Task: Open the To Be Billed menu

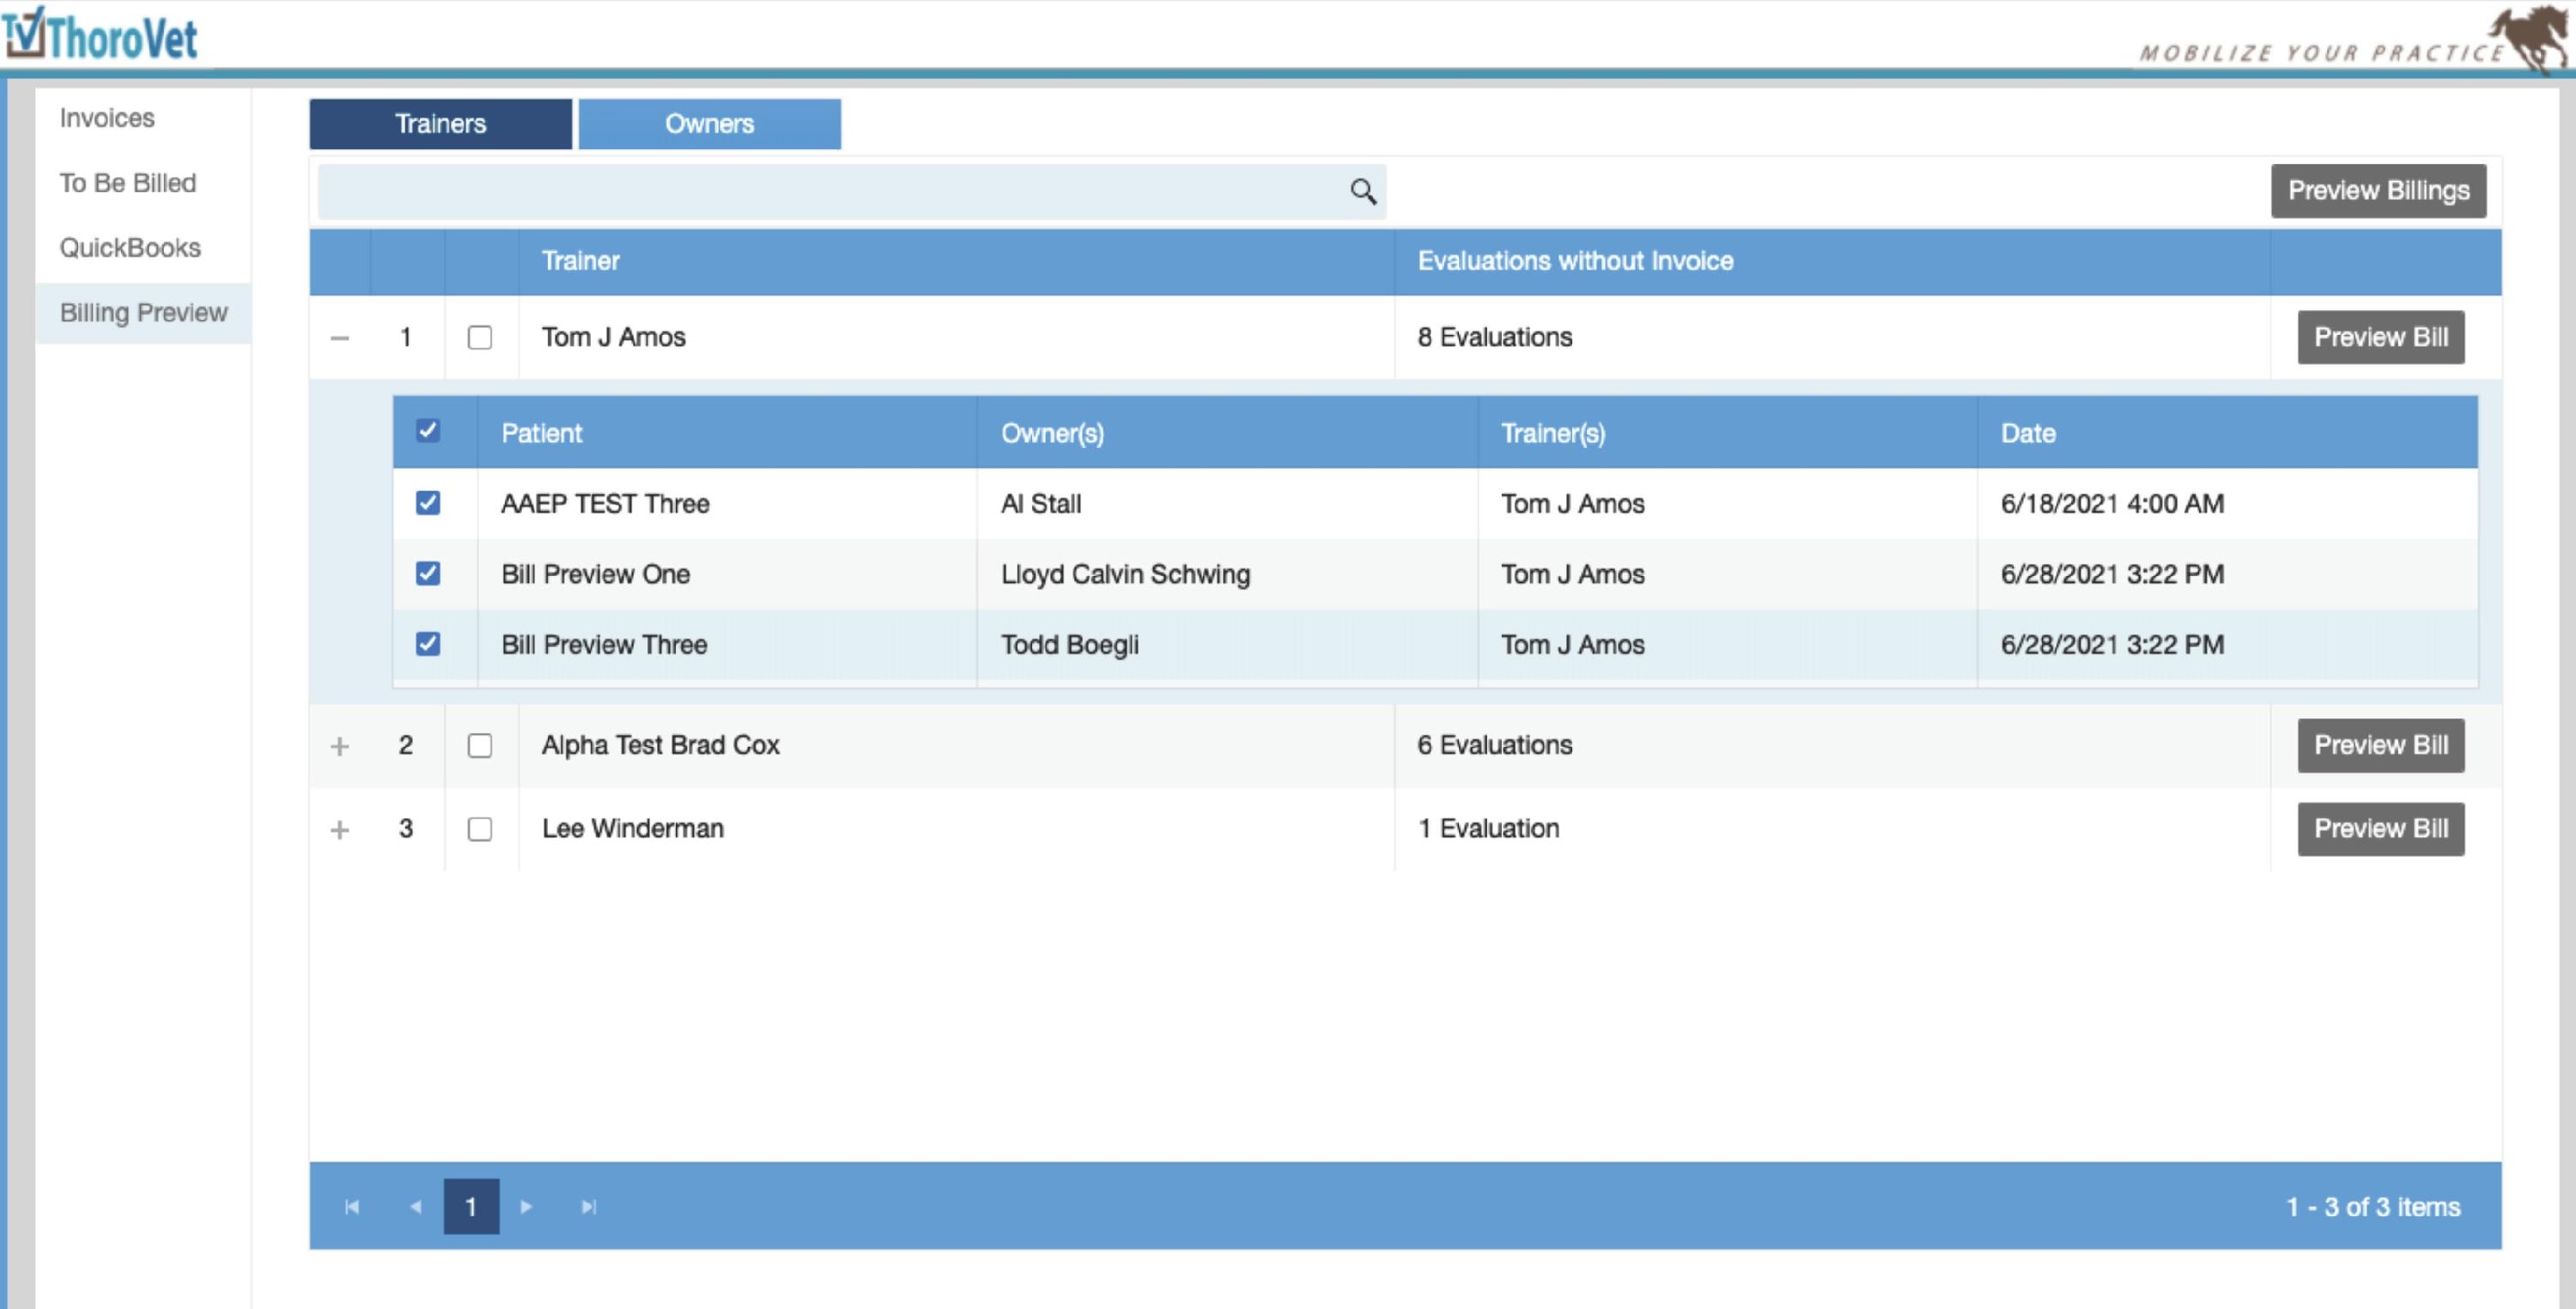Action: 128,183
